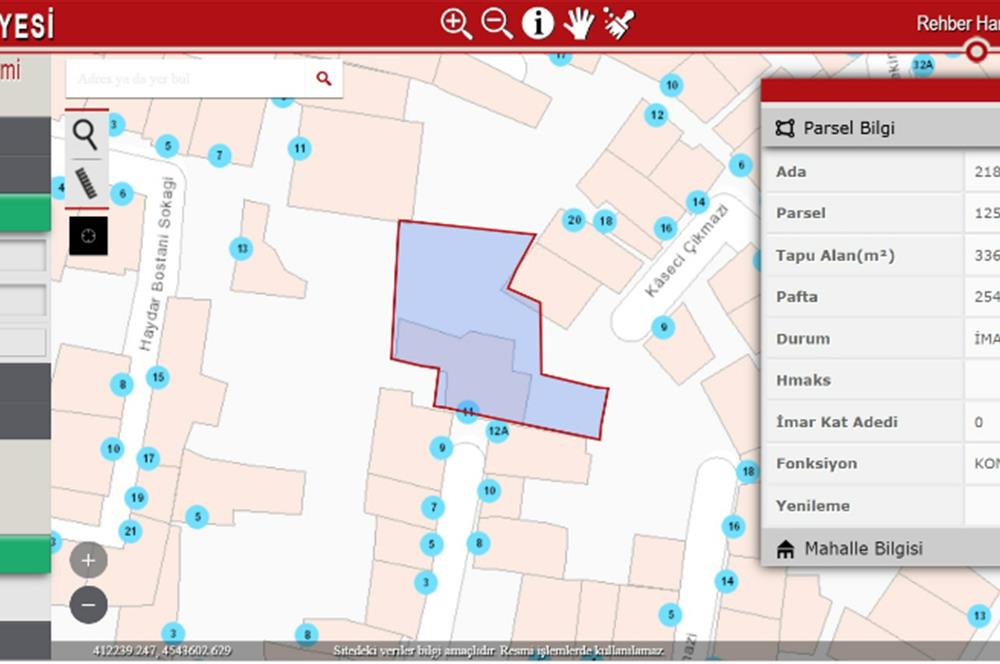Select the zoom in magnifier tool in top toolbar
The image size is (1000, 664).
coord(456,24)
